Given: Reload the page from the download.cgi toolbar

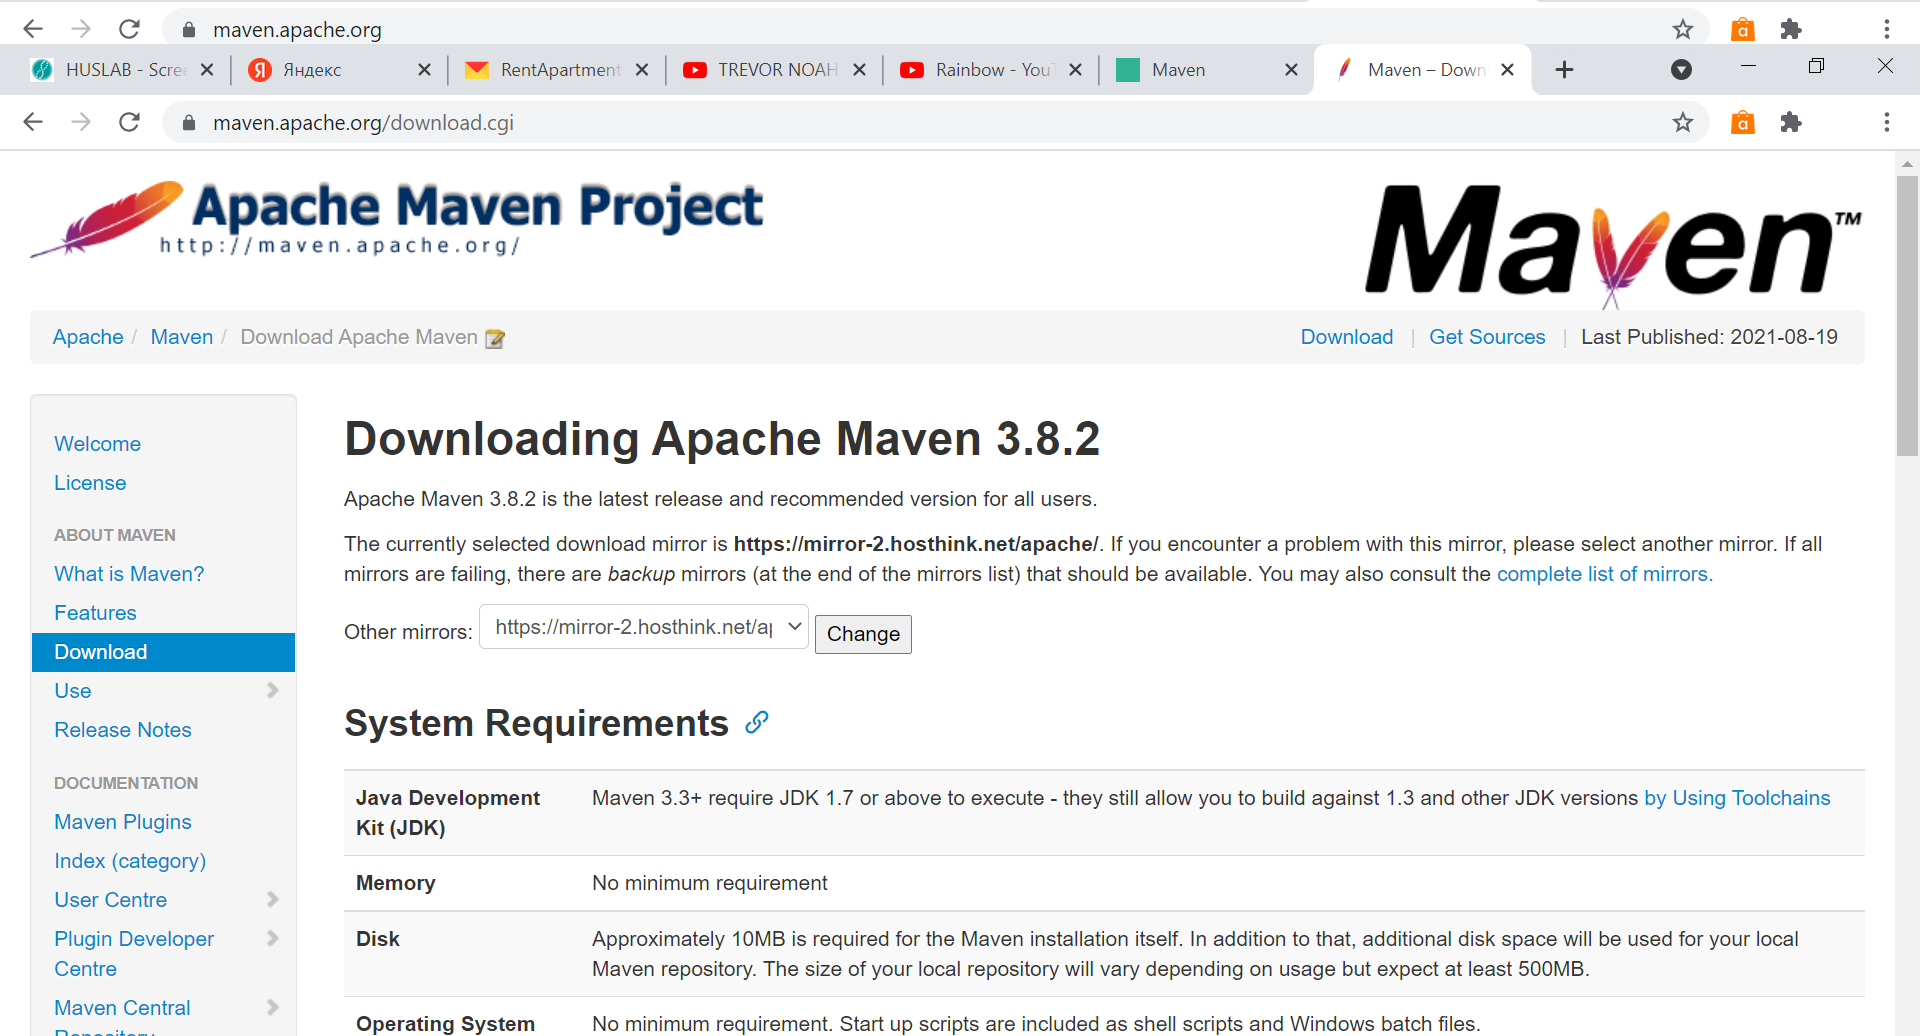Looking at the screenshot, I should [129, 122].
